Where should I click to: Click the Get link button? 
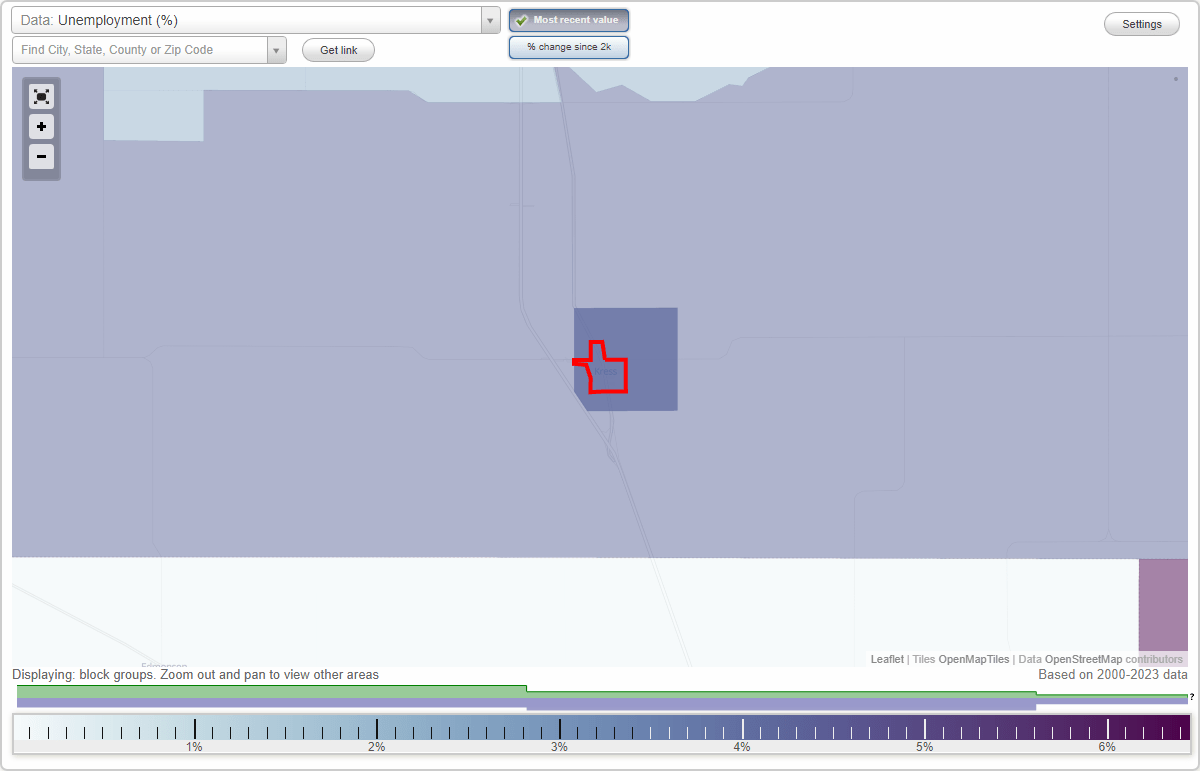click(338, 50)
